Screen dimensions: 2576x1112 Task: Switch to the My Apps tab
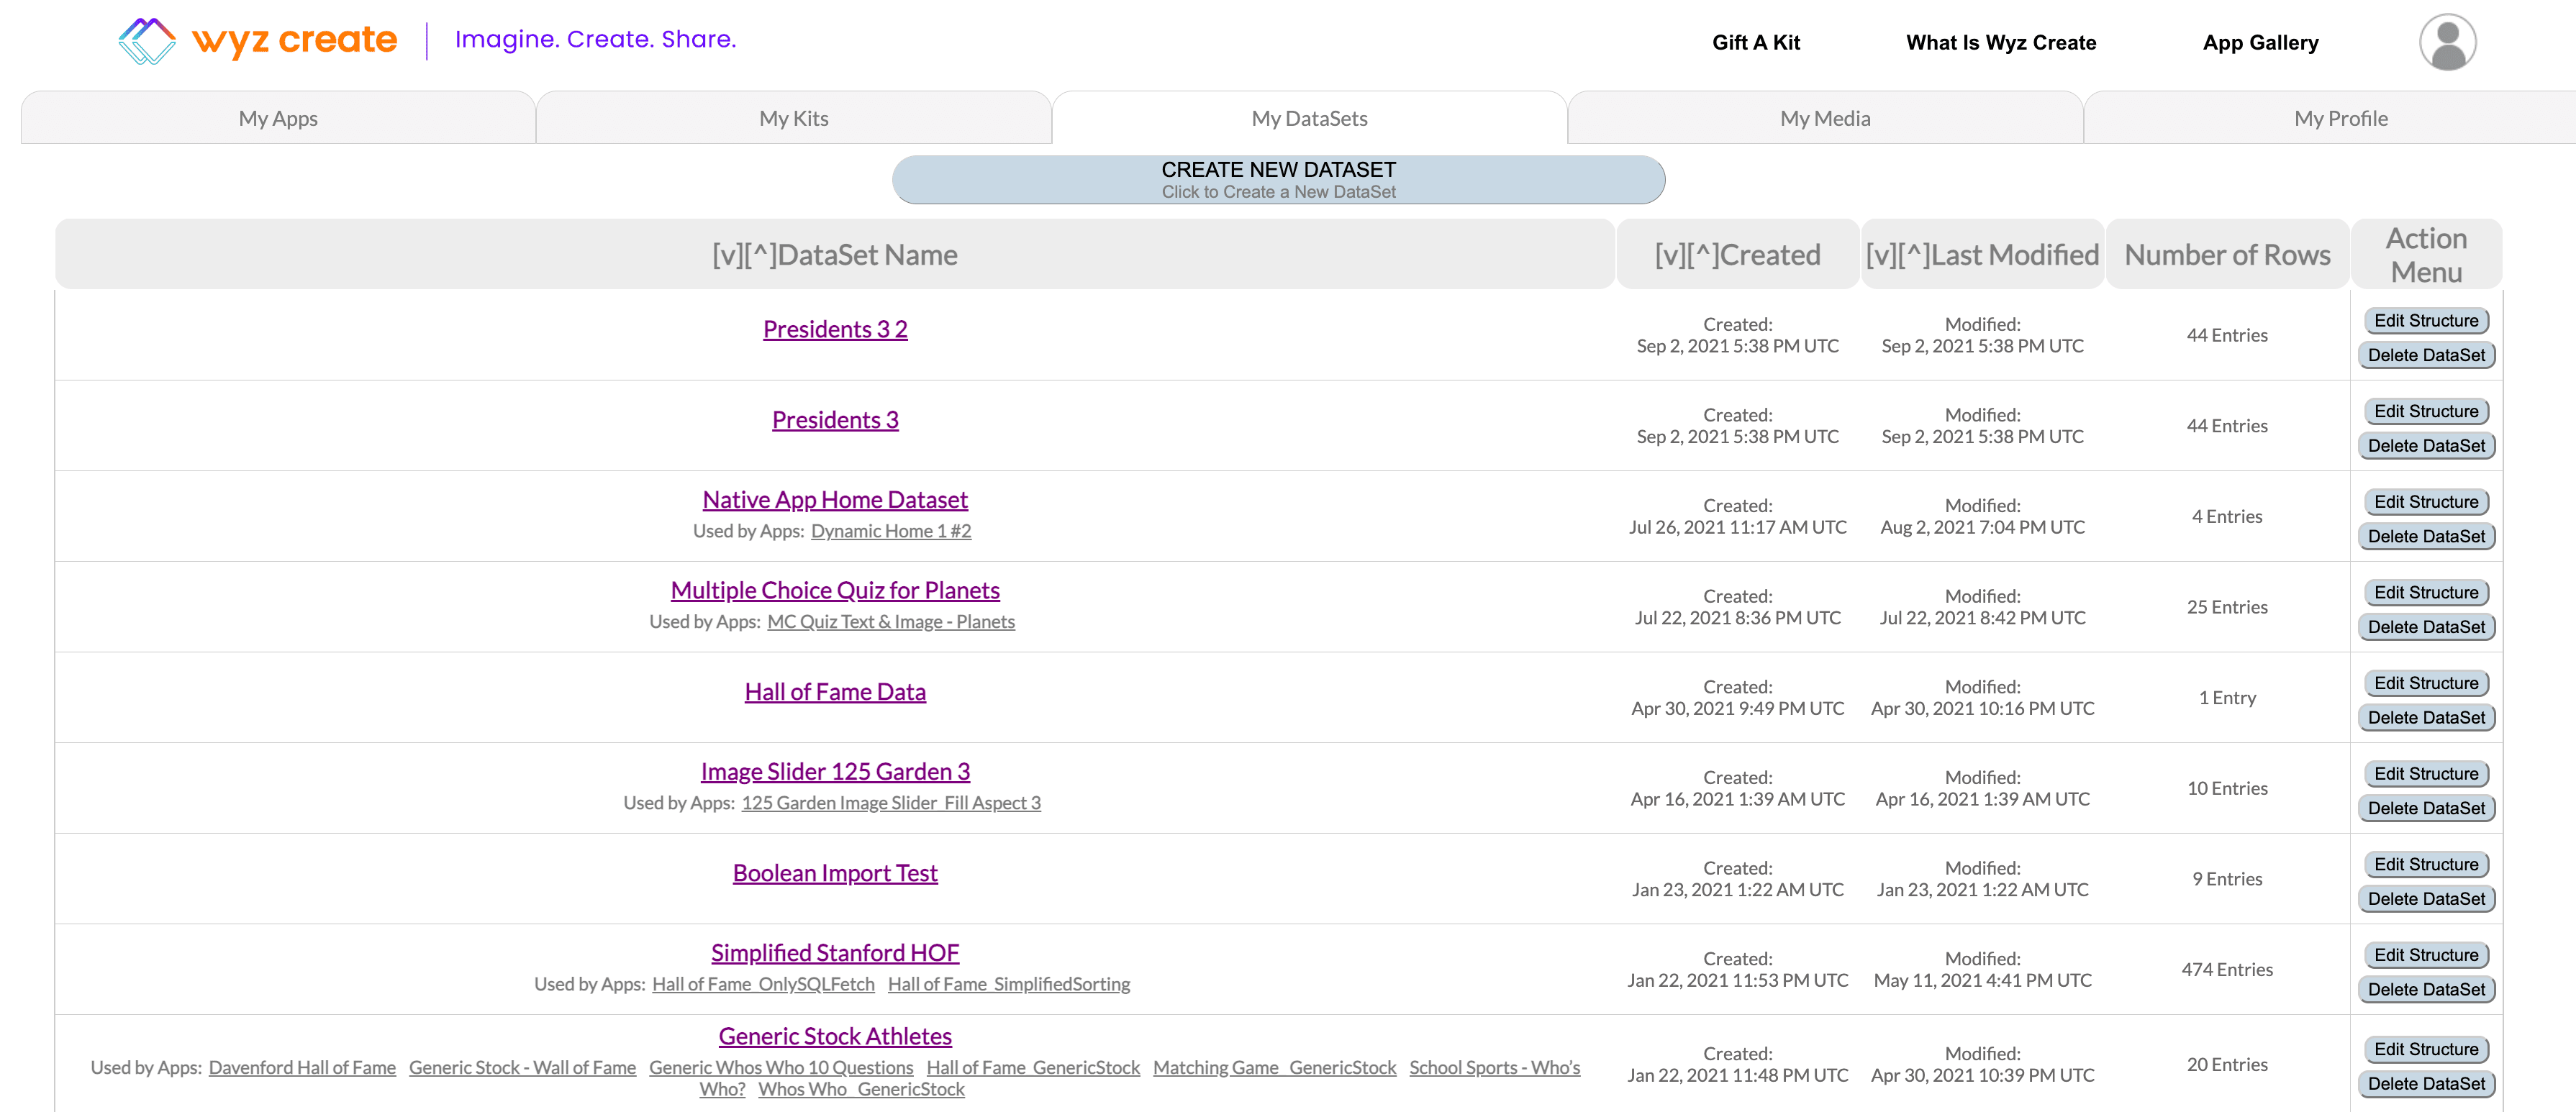pos(278,118)
